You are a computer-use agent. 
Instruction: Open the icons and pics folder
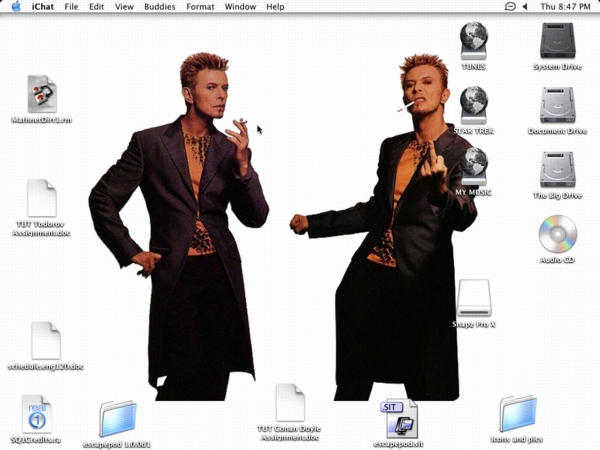tap(517, 414)
